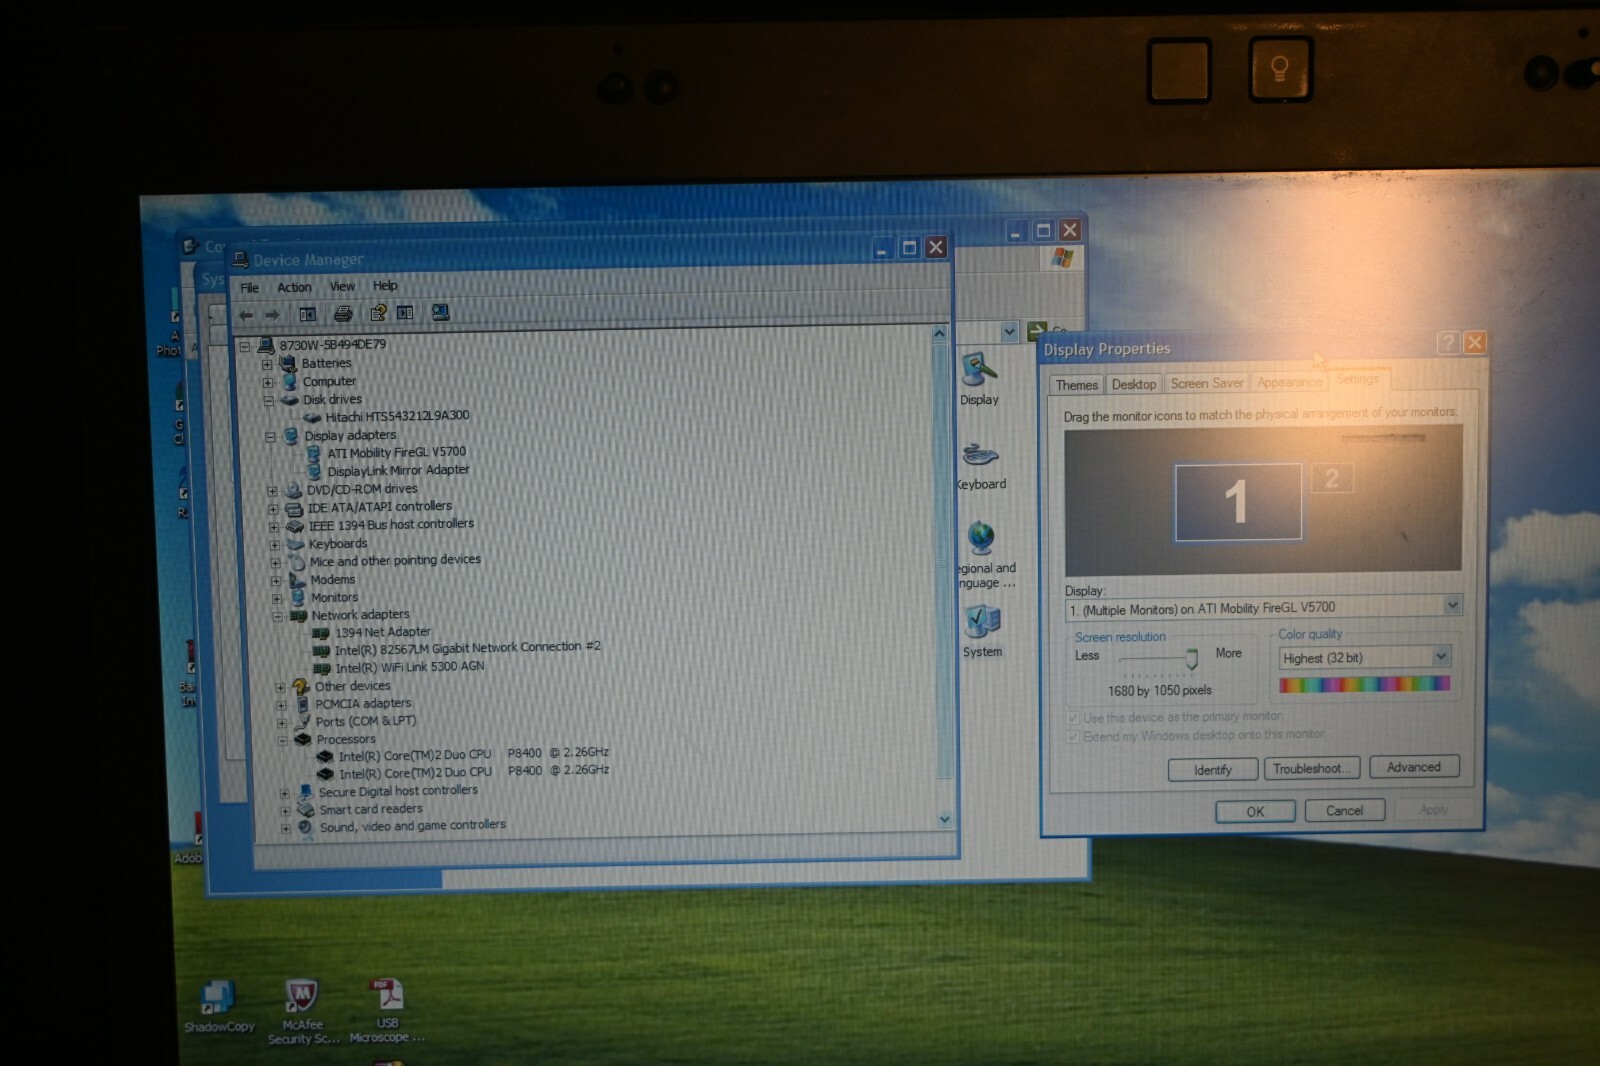Open the Color quality dropdown
Image resolution: width=1600 pixels, height=1066 pixels.
click(1441, 656)
